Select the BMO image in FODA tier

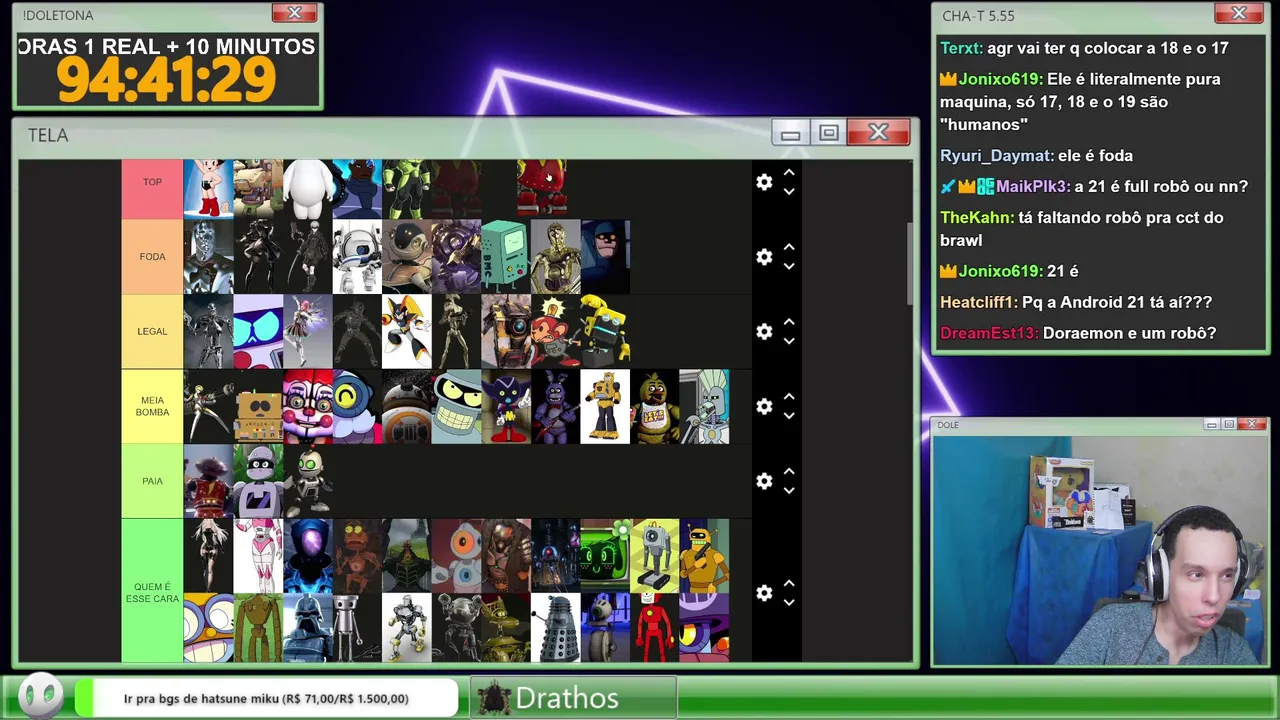click(506, 257)
